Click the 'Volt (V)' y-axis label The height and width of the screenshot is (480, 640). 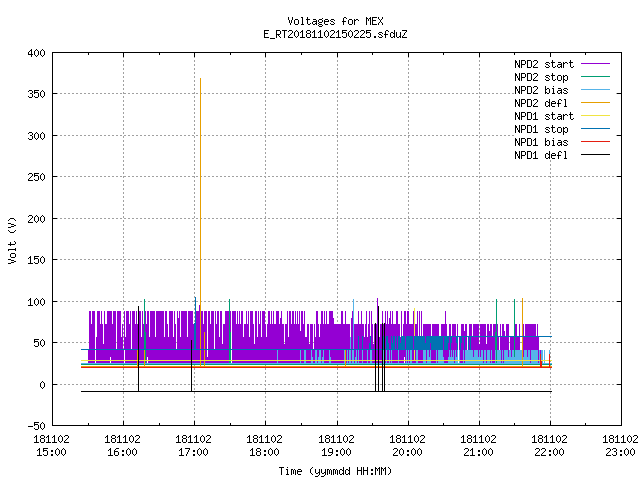[x=12, y=240]
